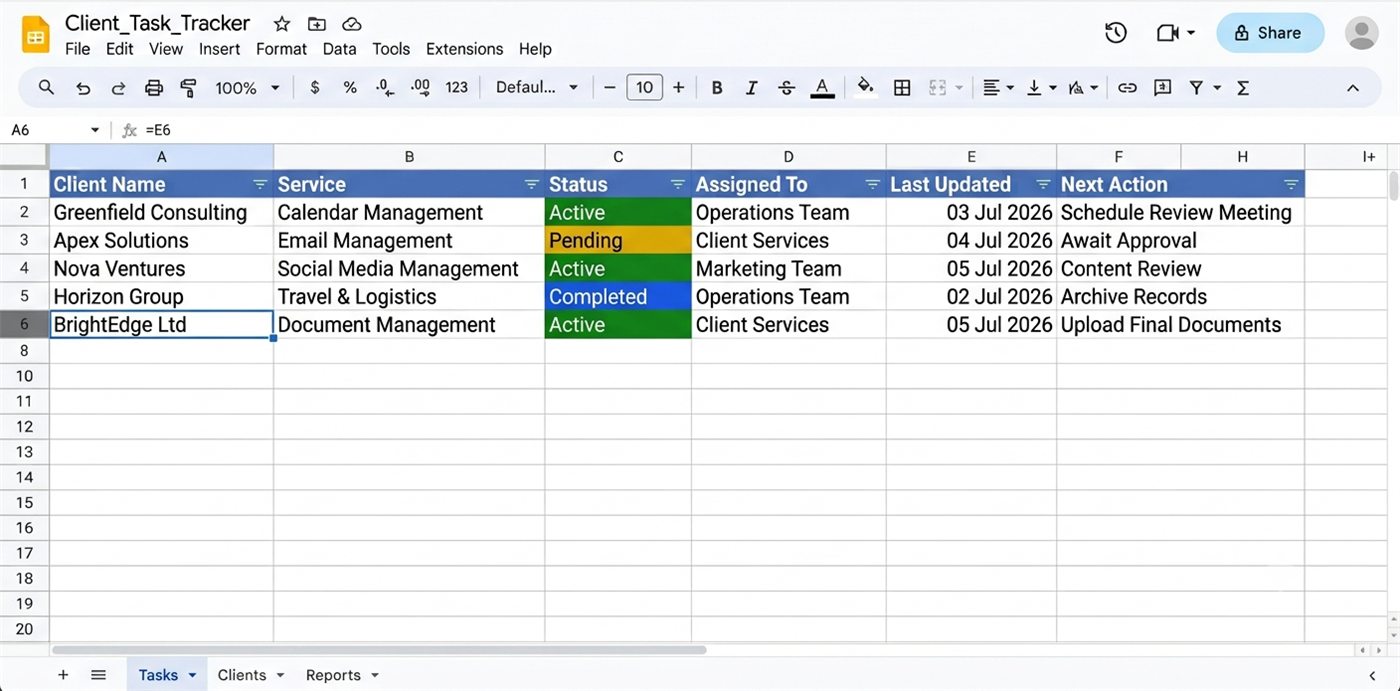Open the text rotation dropdown
Image resolution: width=1400 pixels, height=691 pixels.
pos(1084,88)
